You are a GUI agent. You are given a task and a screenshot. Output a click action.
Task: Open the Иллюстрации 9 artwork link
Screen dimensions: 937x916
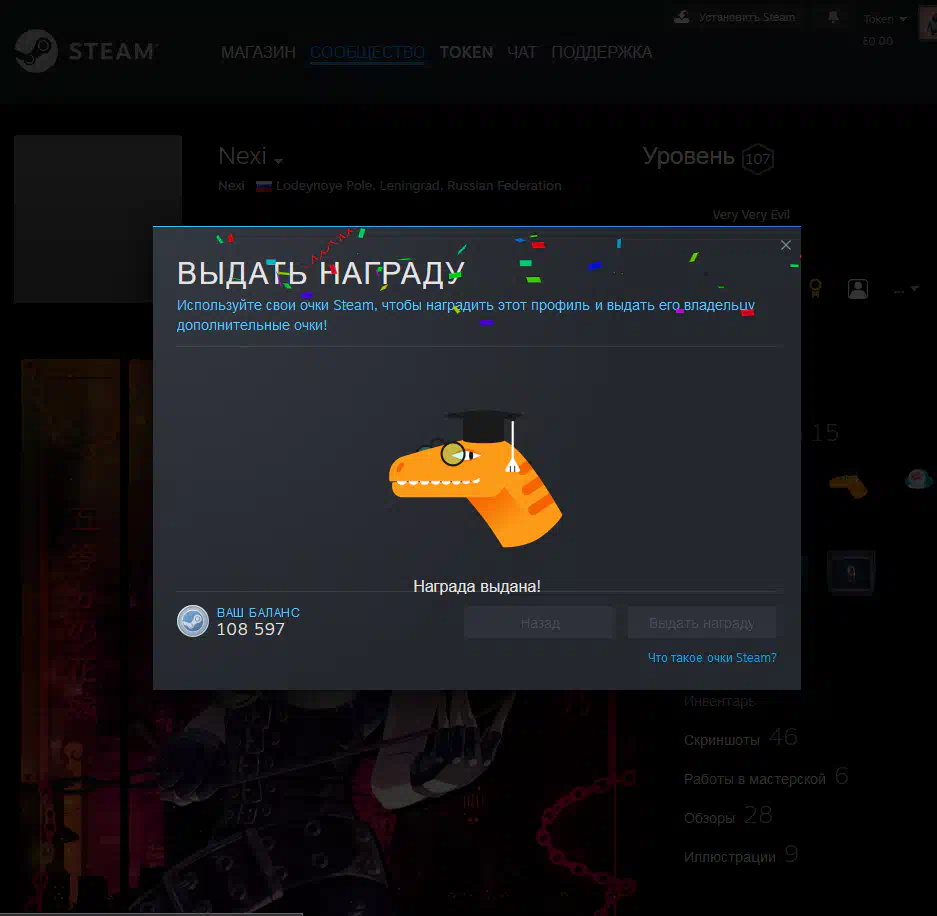pos(741,855)
